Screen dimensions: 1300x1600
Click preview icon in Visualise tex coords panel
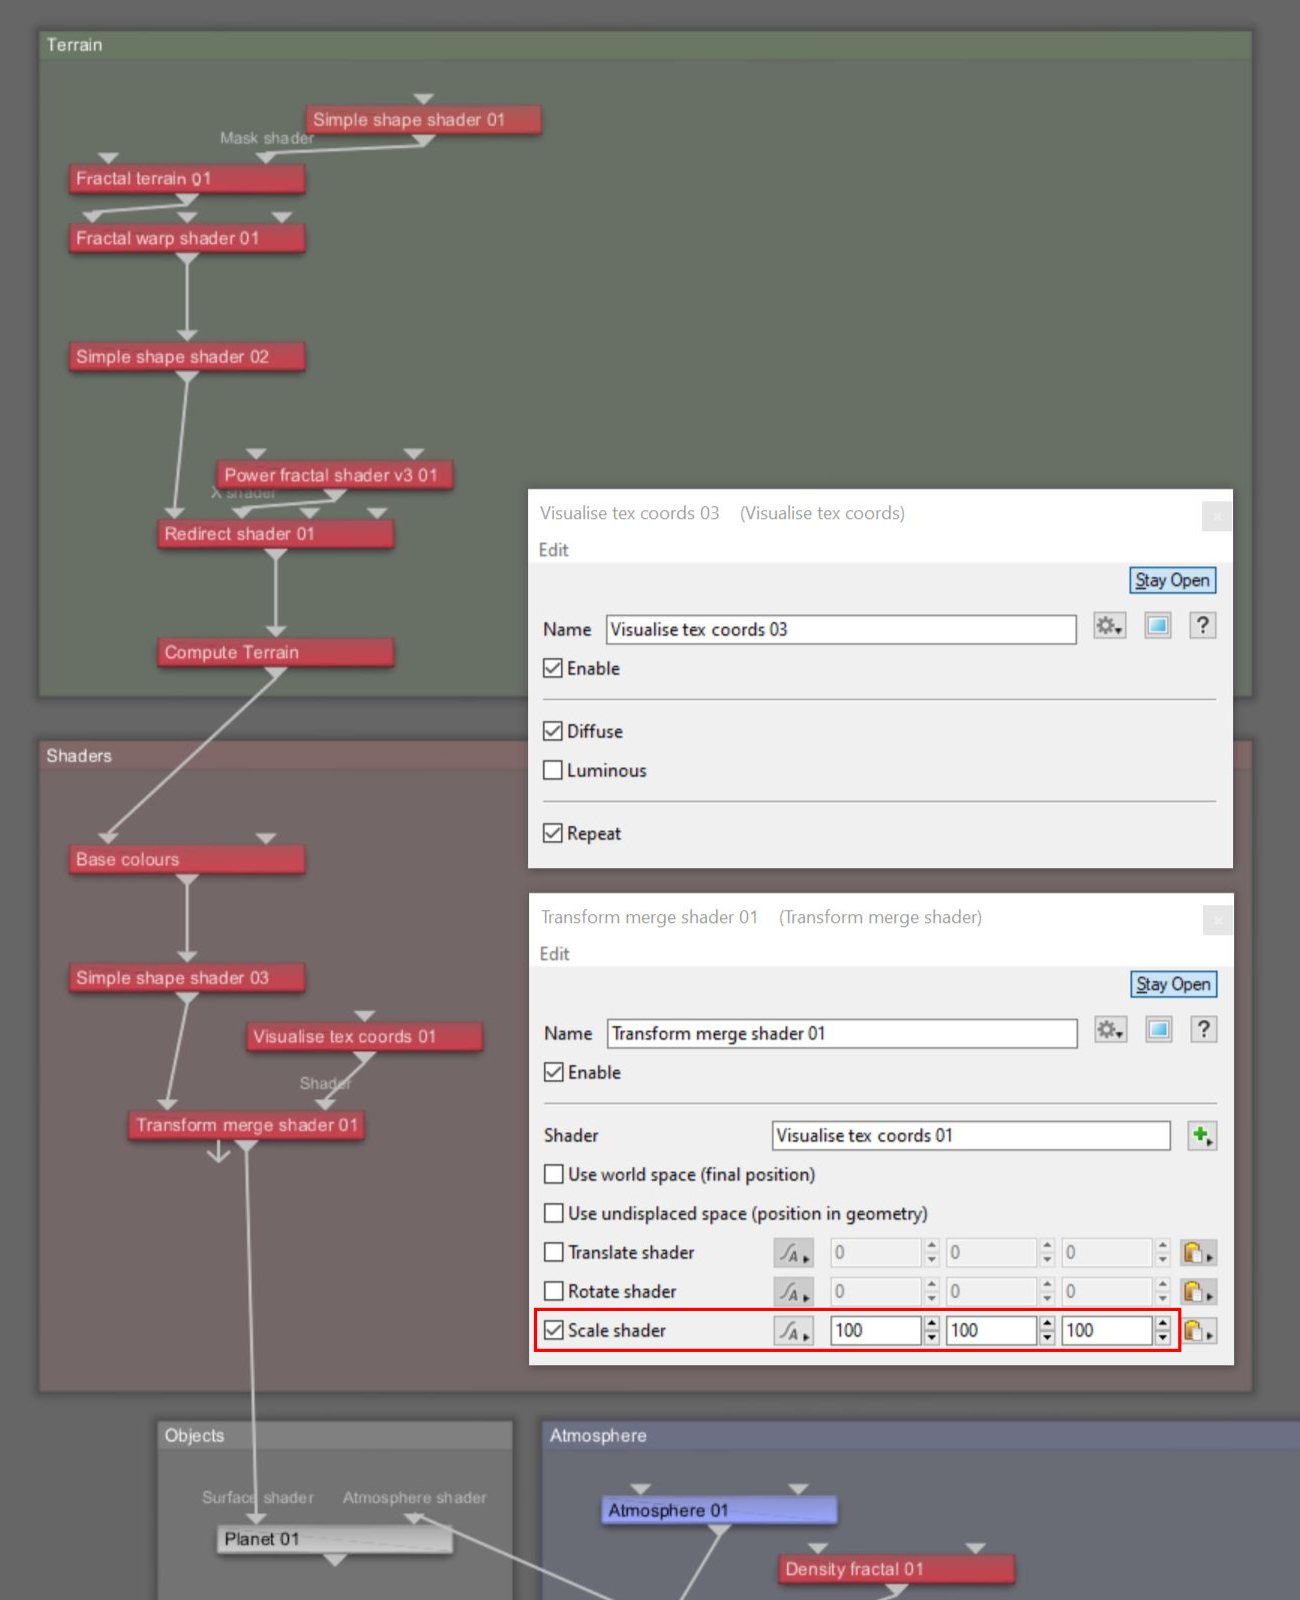(1158, 626)
